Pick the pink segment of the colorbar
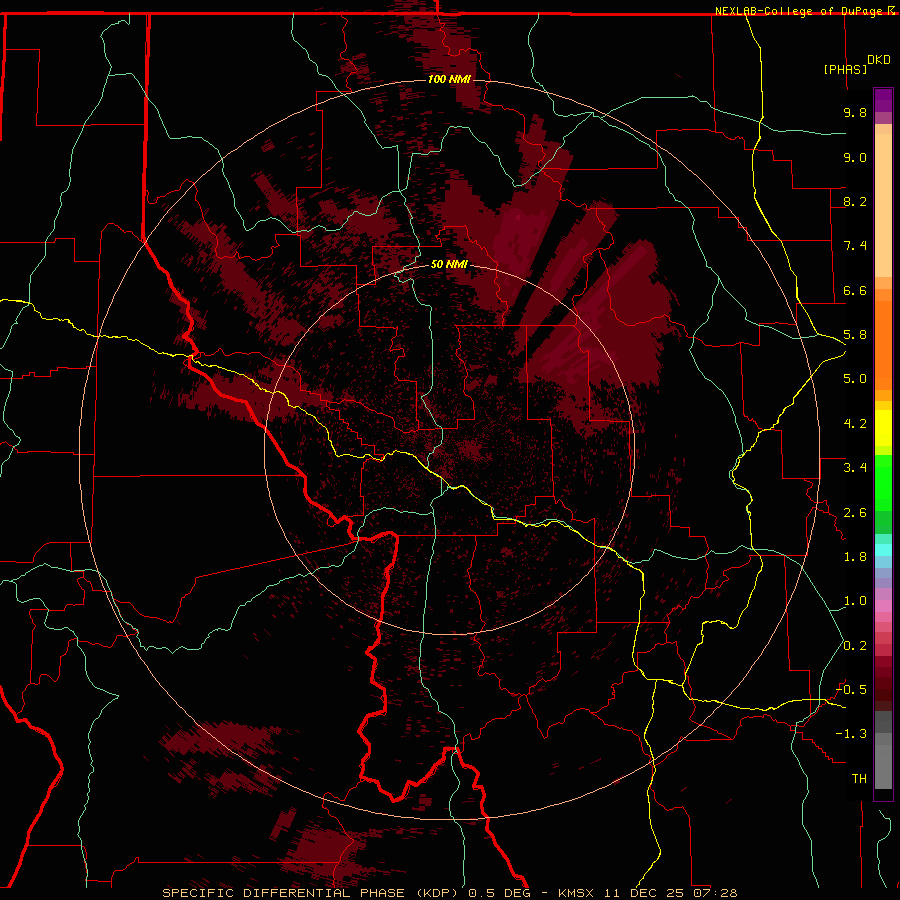 [x=883, y=606]
